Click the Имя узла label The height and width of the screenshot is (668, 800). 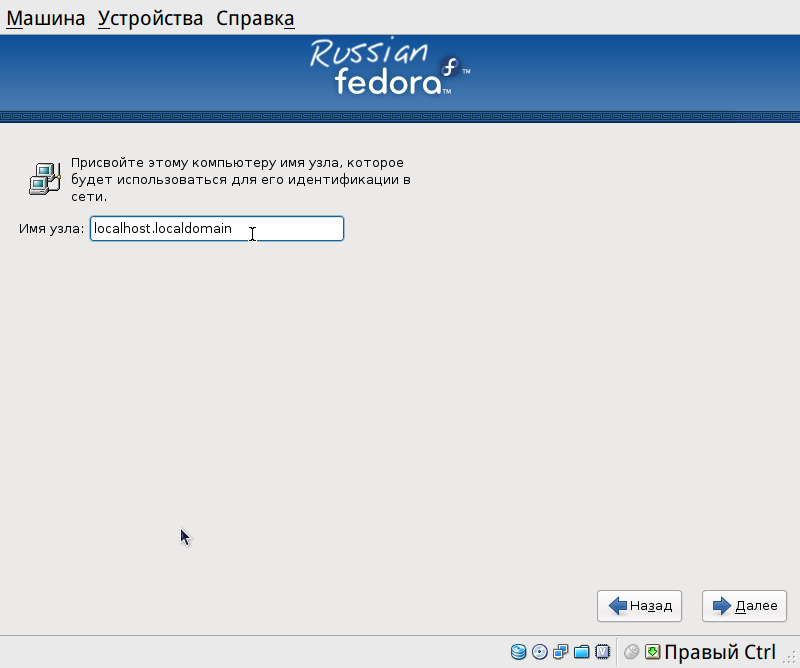[52, 229]
